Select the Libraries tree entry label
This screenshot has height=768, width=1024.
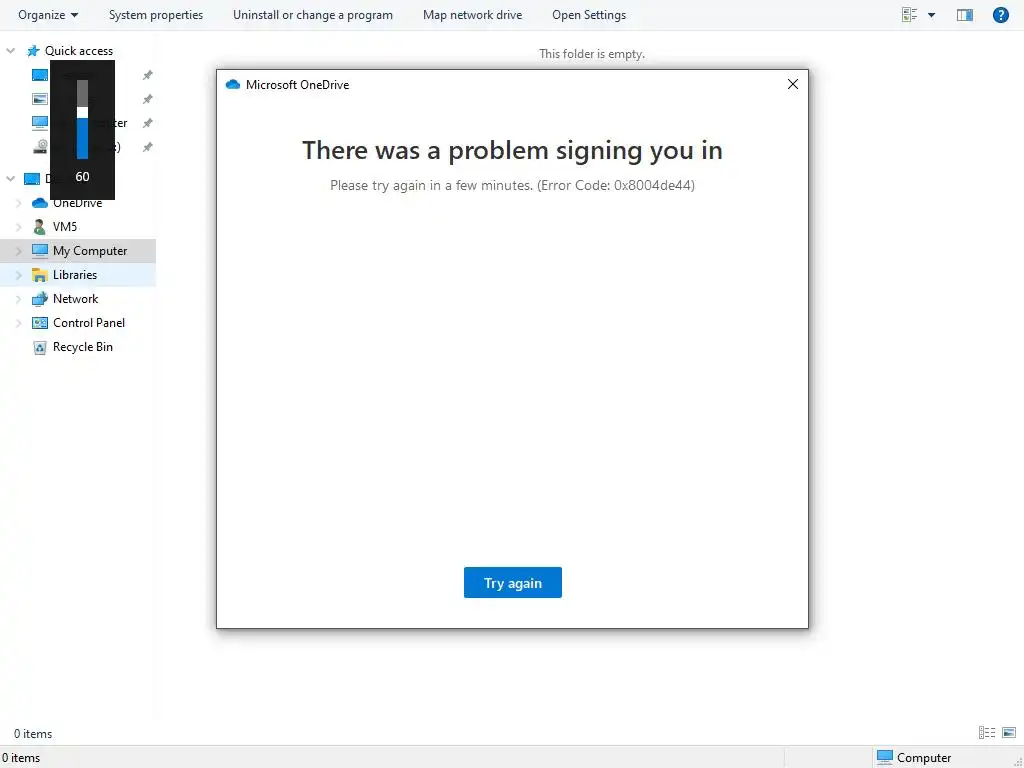tap(75, 275)
